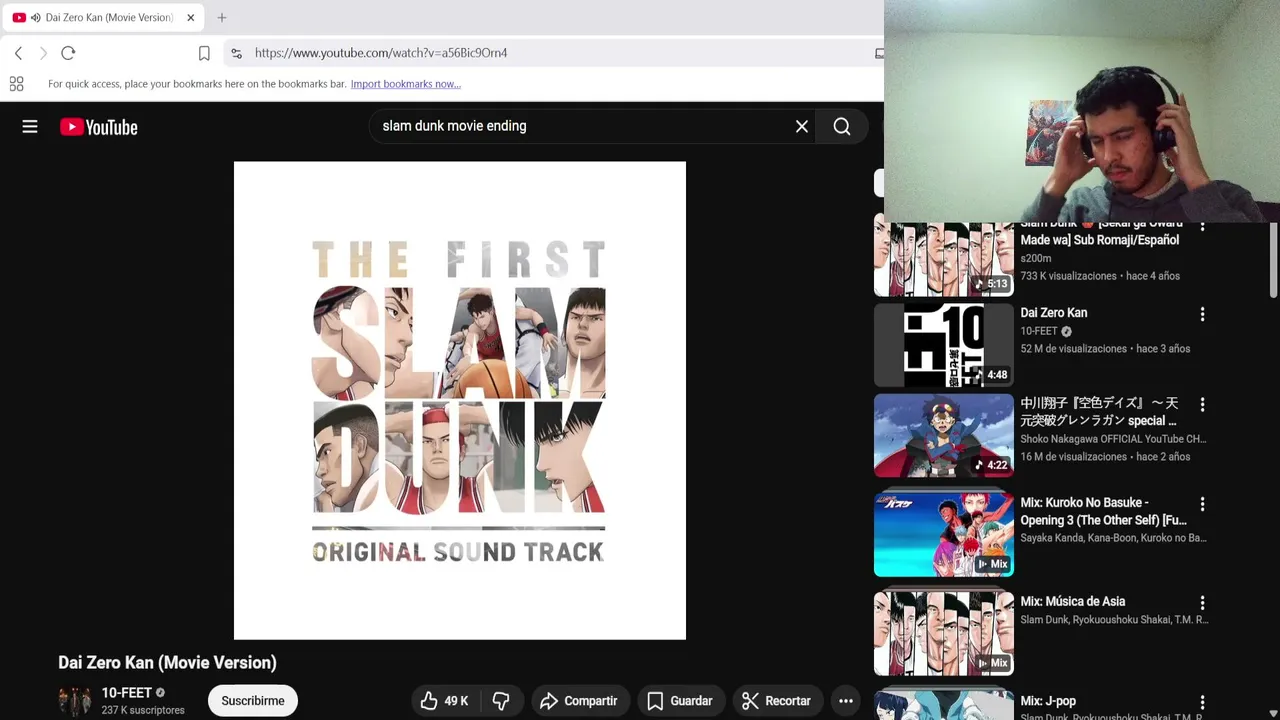
Task: Click the page vertical scrollbar thumb
Action: click(x=1273, y=260)
